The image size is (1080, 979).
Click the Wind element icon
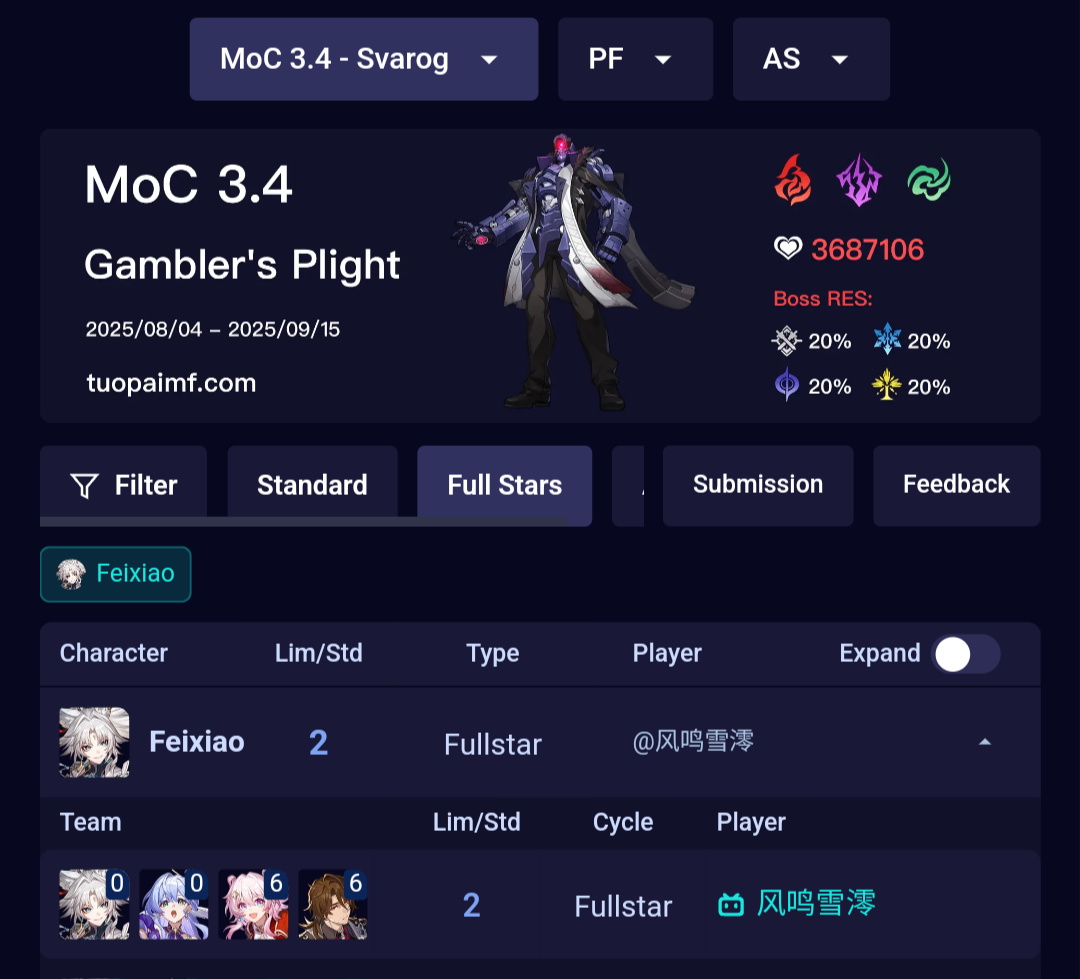coord(928,180)
